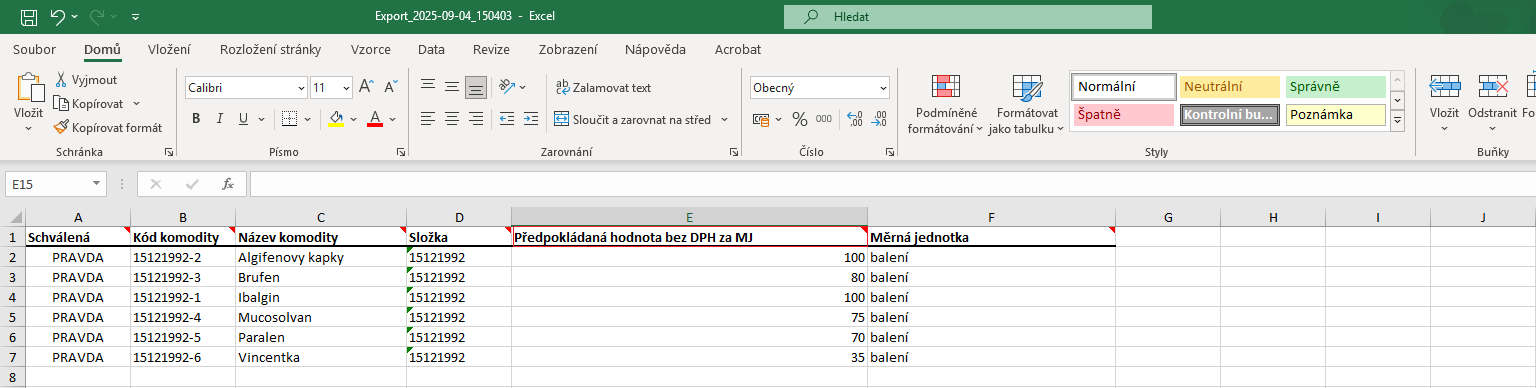Align text left
This screenshot has width=1536, height=388.
(428, 119)
